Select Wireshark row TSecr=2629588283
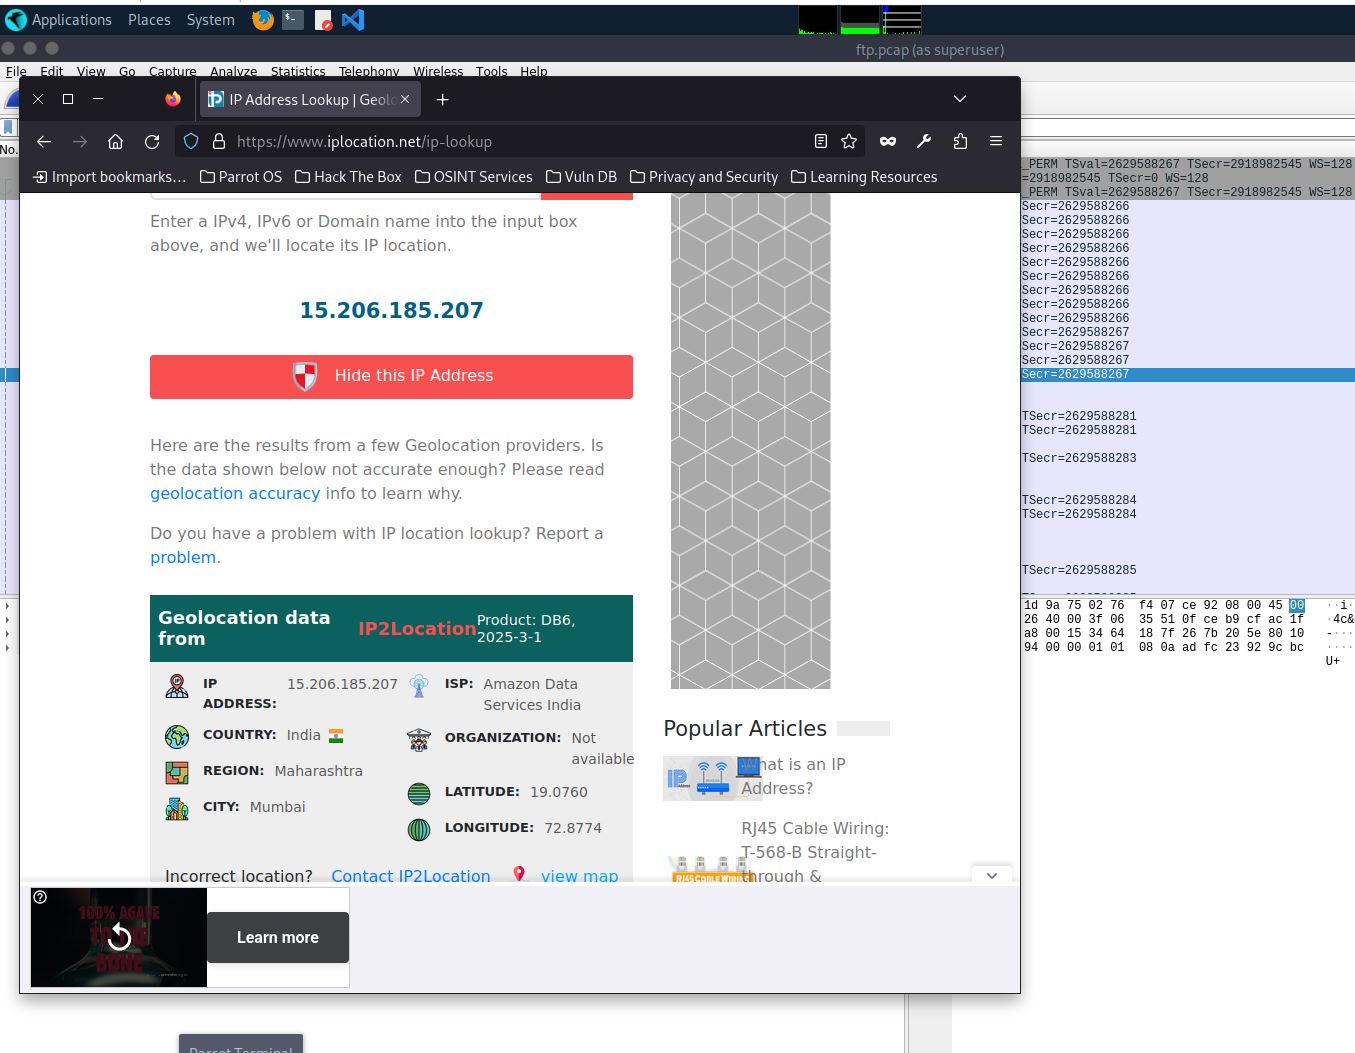1355x1053 pixels. coord(1188,458)
